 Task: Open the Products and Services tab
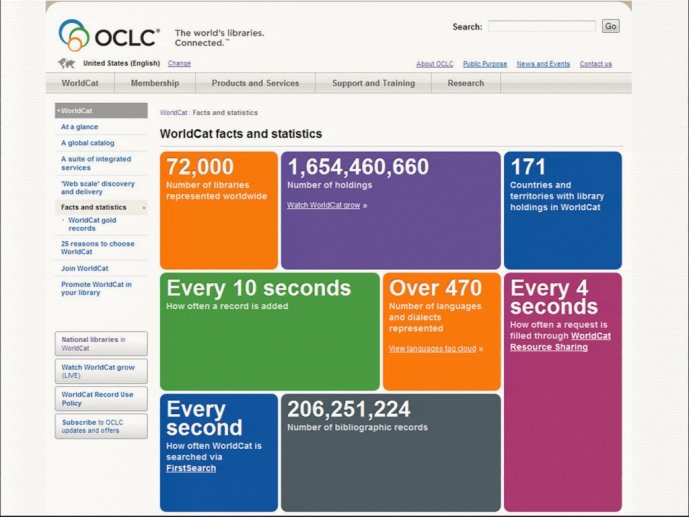point(255,83)
